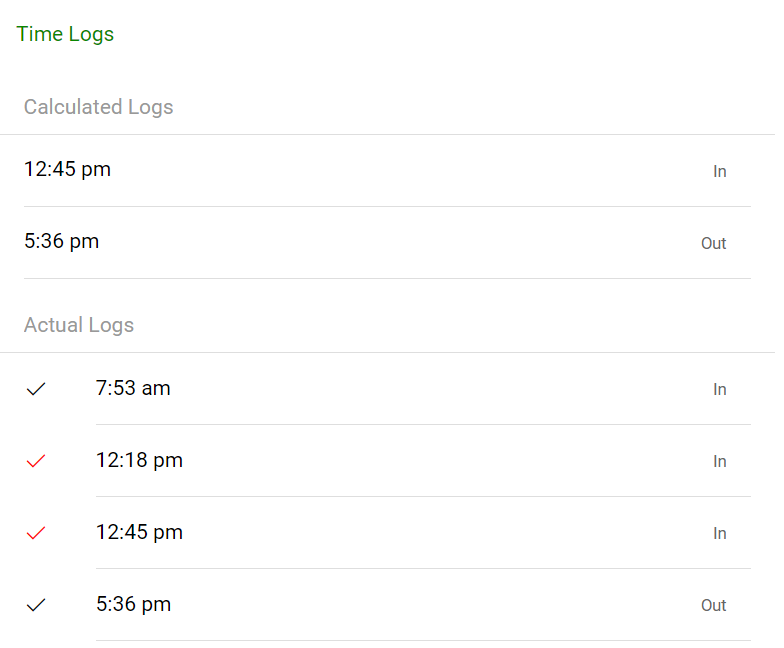
Task: Select the 12:45 pm time under Actual Logs
Action: (139, 532)
